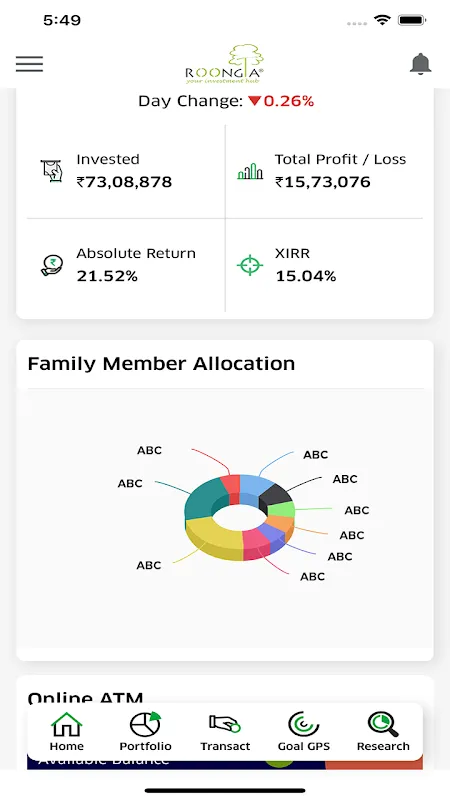
Task: Switch to the Transact tab
Action: [225, 732]
